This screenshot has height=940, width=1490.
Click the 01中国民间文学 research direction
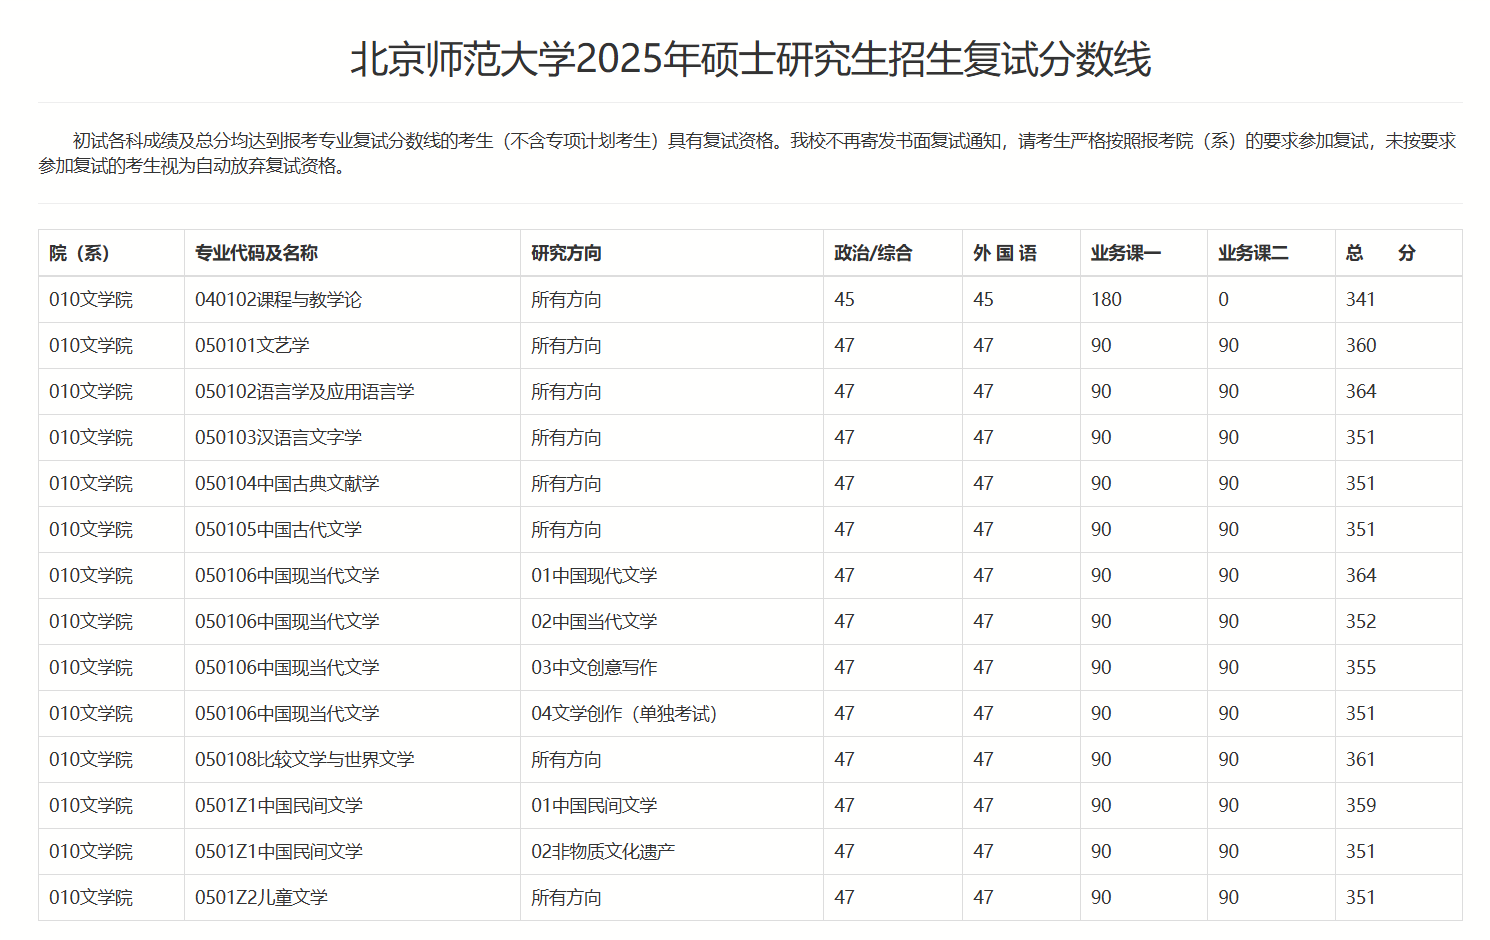594,805
